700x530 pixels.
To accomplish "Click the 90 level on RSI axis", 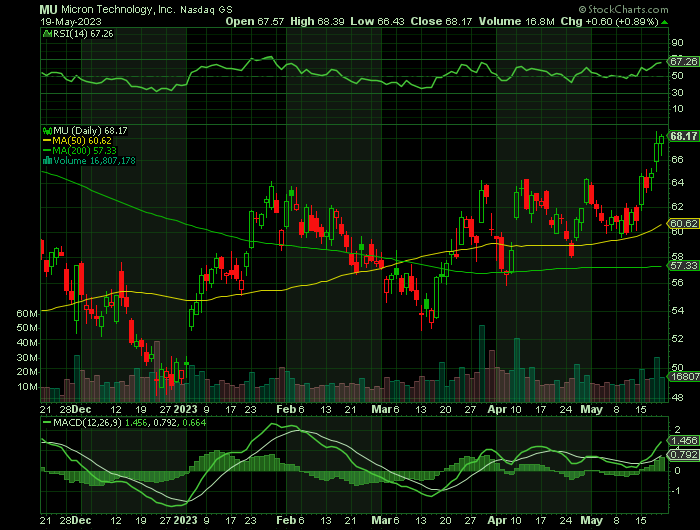I will click(x=677, y=43).
